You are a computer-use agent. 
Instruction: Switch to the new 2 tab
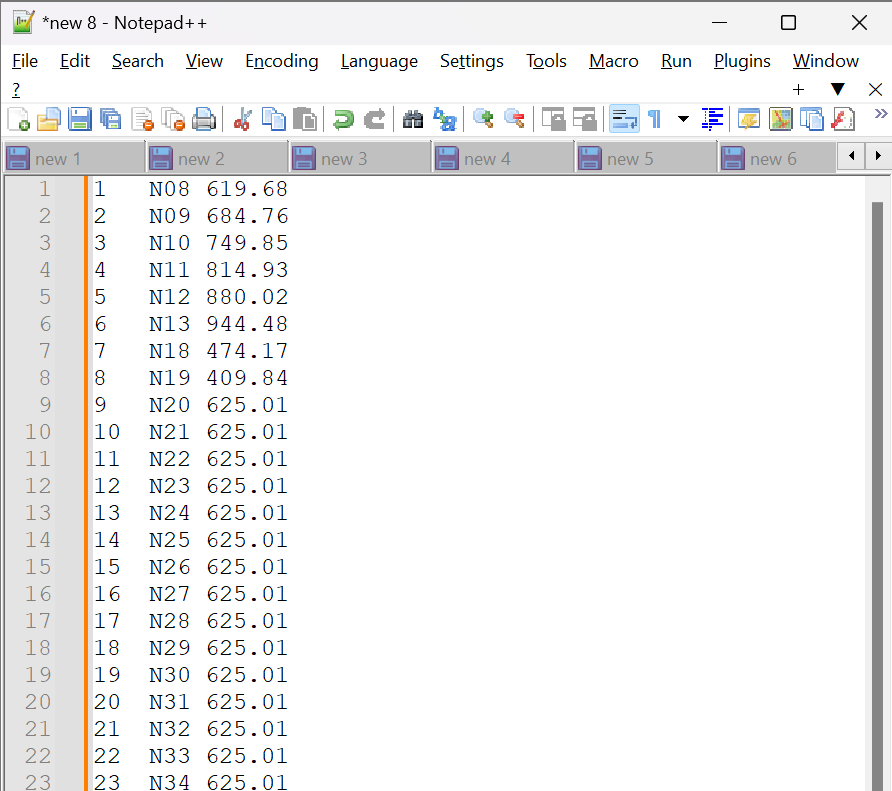pos(217,158)
